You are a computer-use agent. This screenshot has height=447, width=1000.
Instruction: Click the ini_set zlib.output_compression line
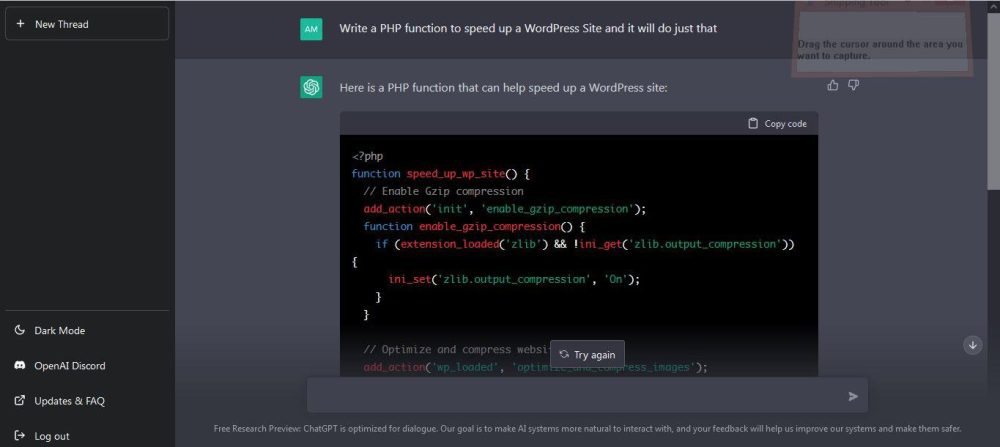point(514,279)
